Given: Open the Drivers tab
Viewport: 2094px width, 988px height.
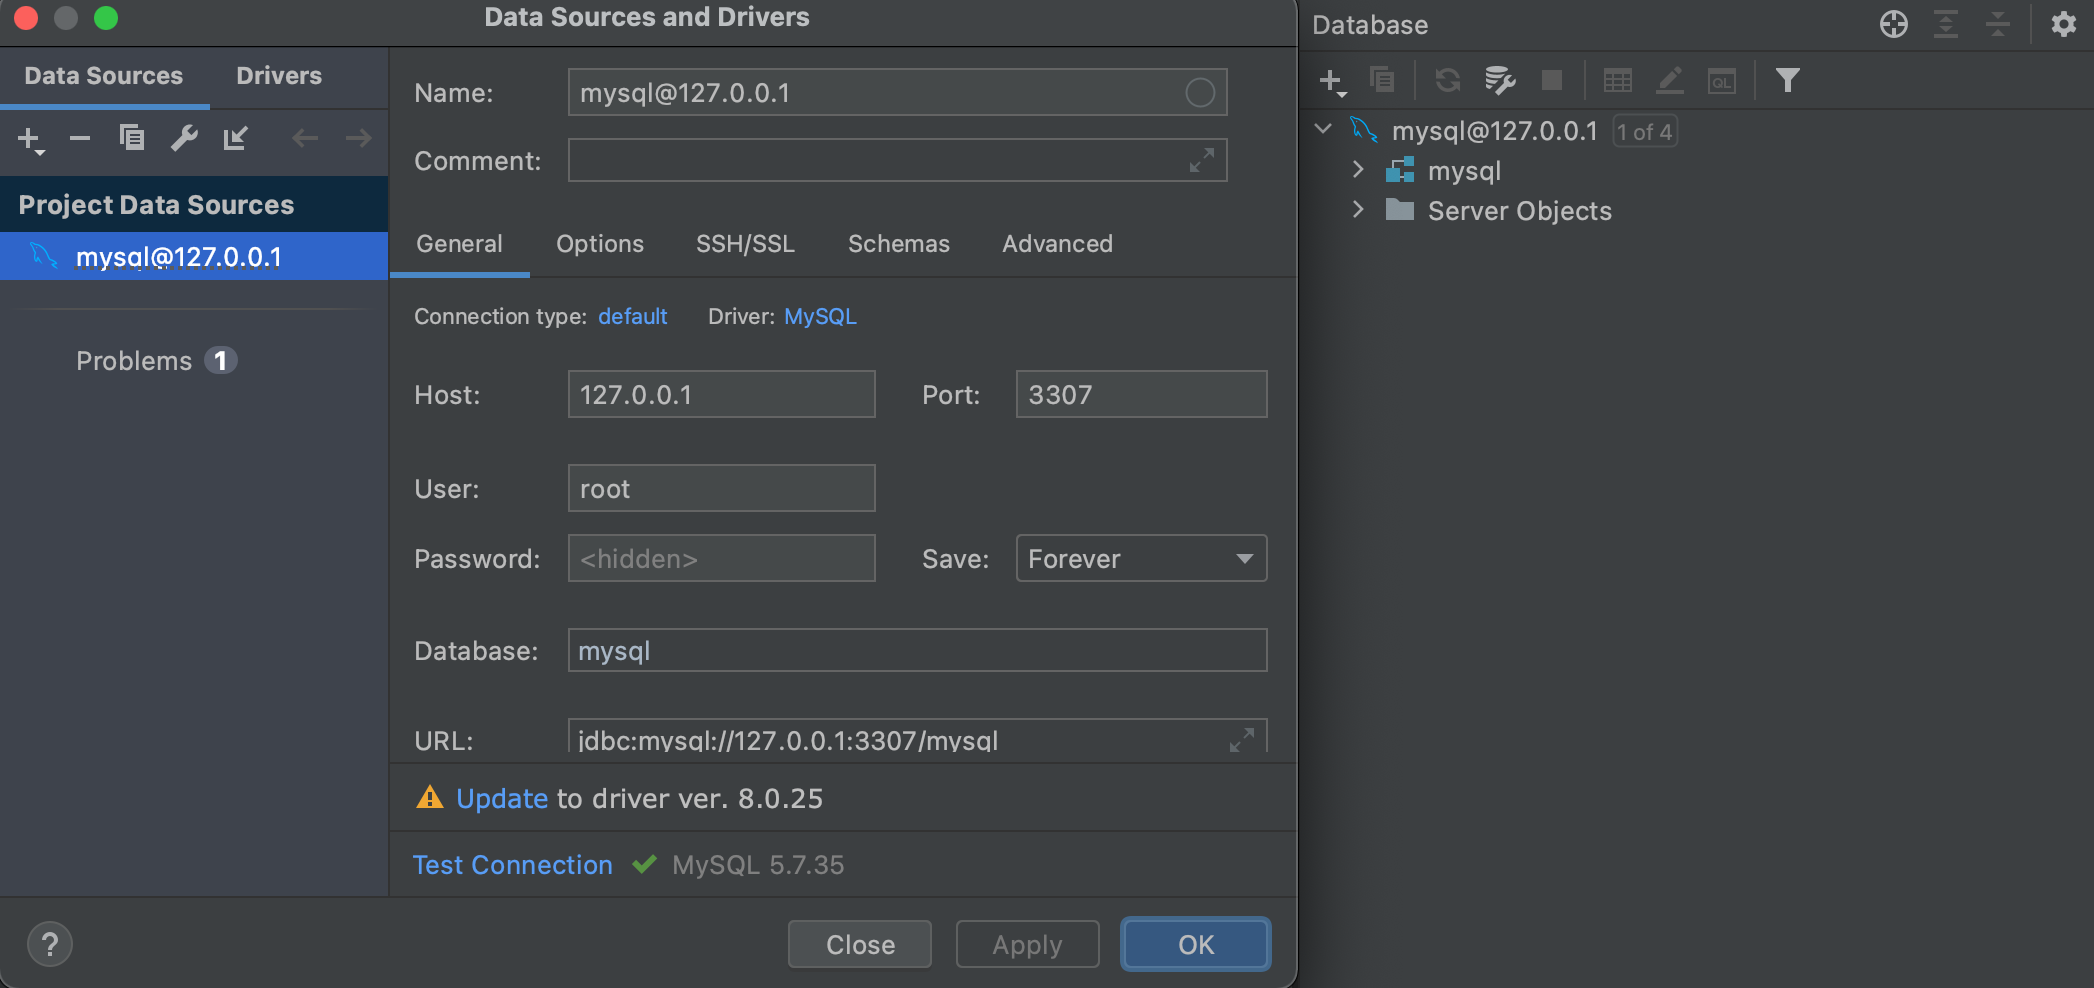Looking at the screenshot, I should click(279, 76).
